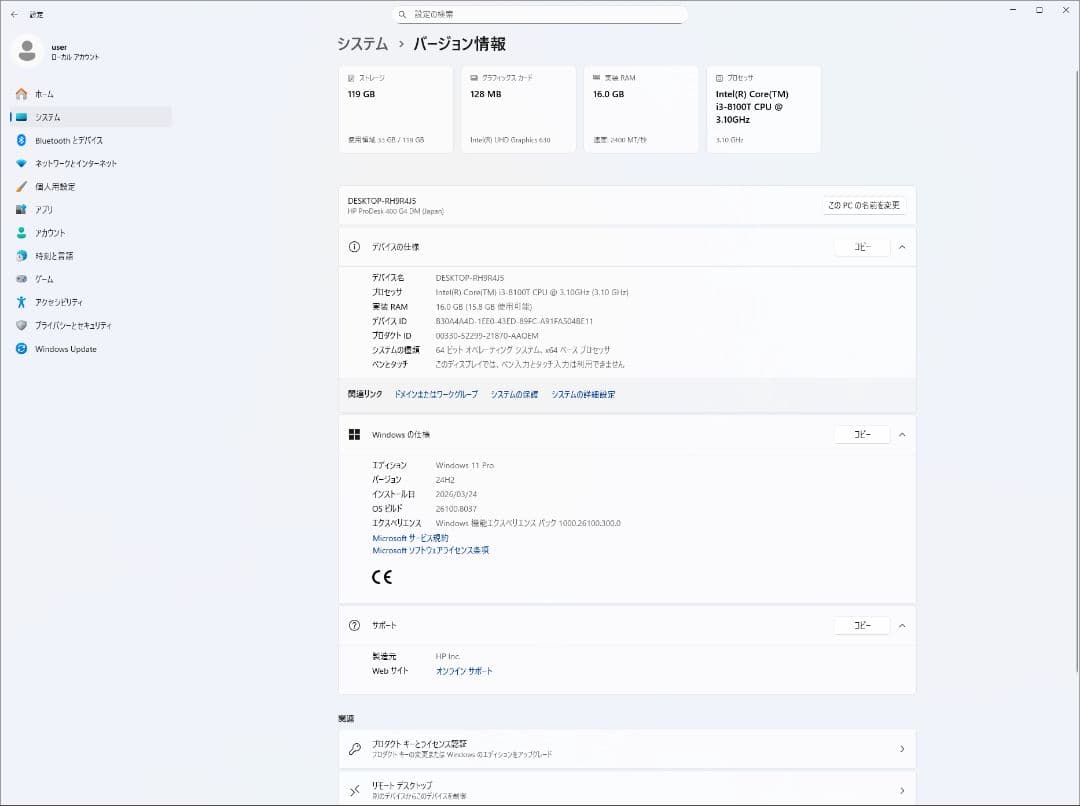The image size is (1080, 806).
Task: Click the システム monitor icon
Action: 21,117
